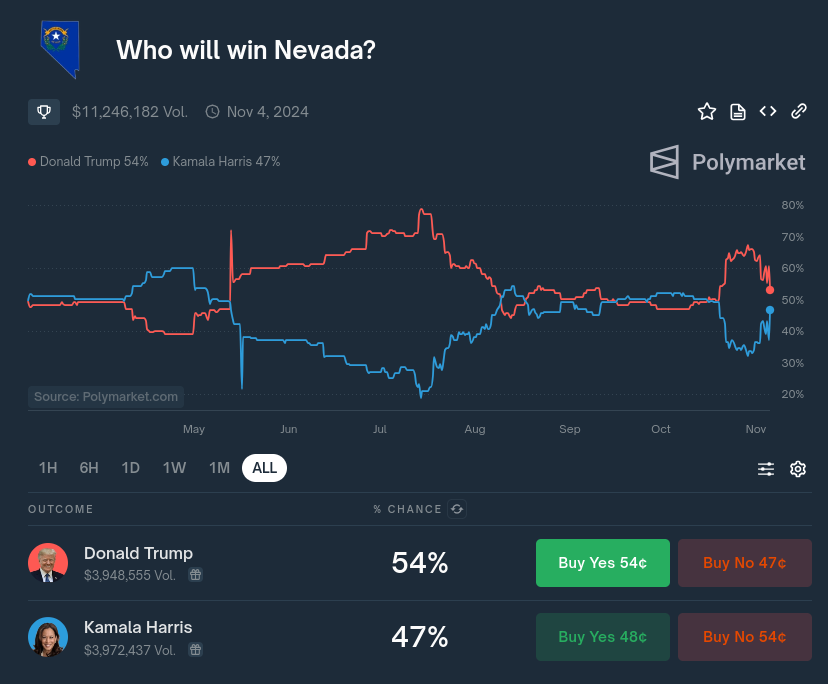Screen dimensions: 828x684
Task: Switch chart range to 1H
Action: (48, 468)
